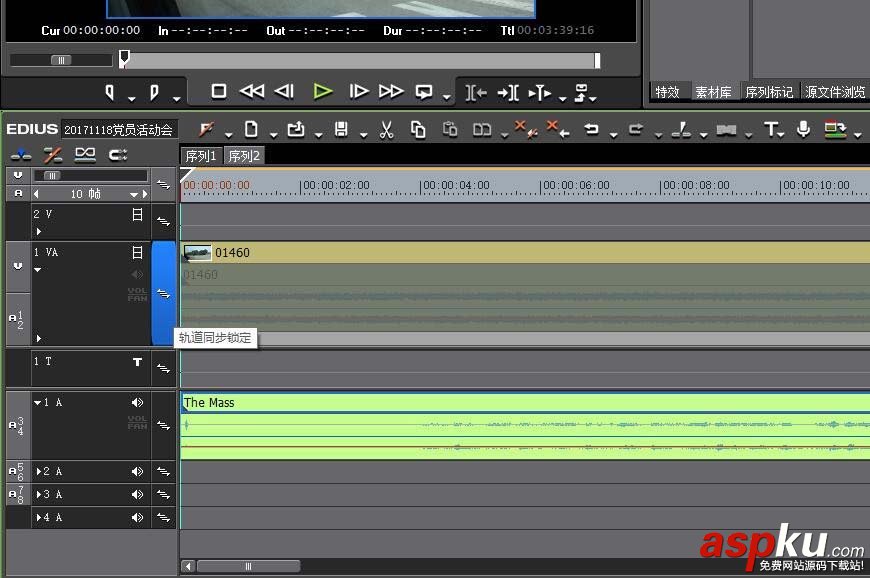Set the In point marker
870x578 pixels.
(110, 92)
